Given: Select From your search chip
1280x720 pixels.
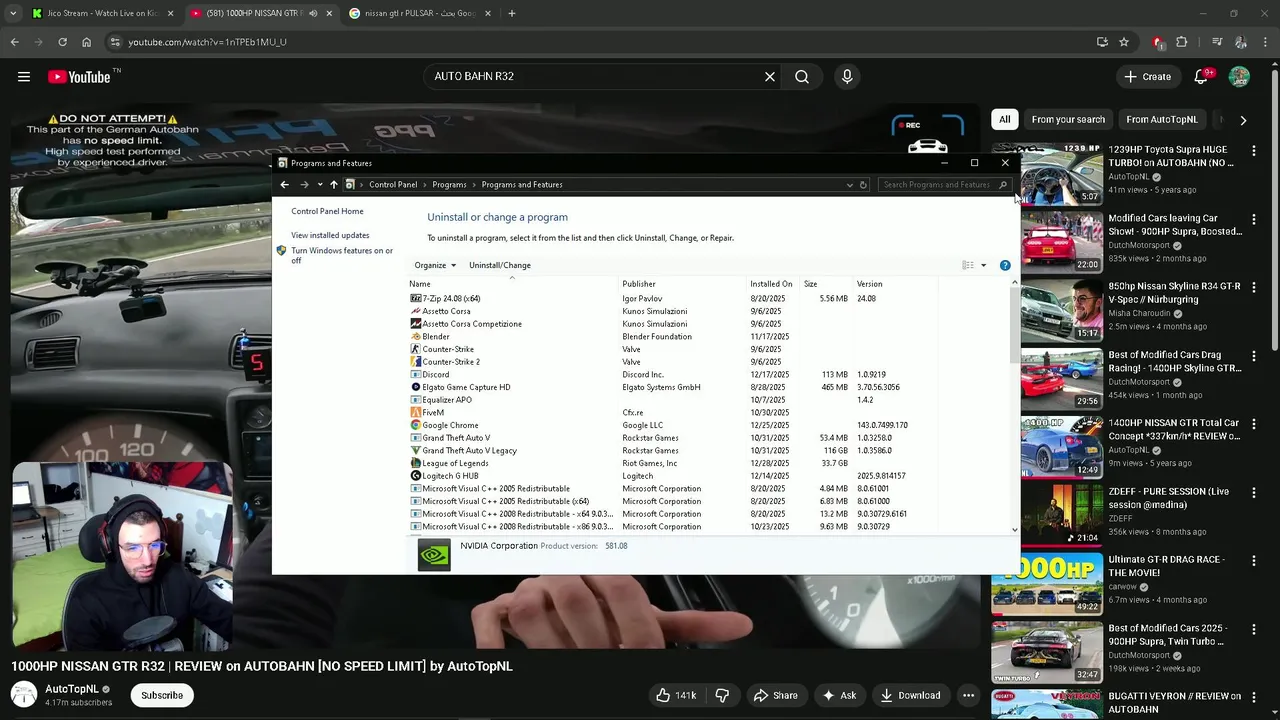Looking at the screenshot, I should point(1068,120).
